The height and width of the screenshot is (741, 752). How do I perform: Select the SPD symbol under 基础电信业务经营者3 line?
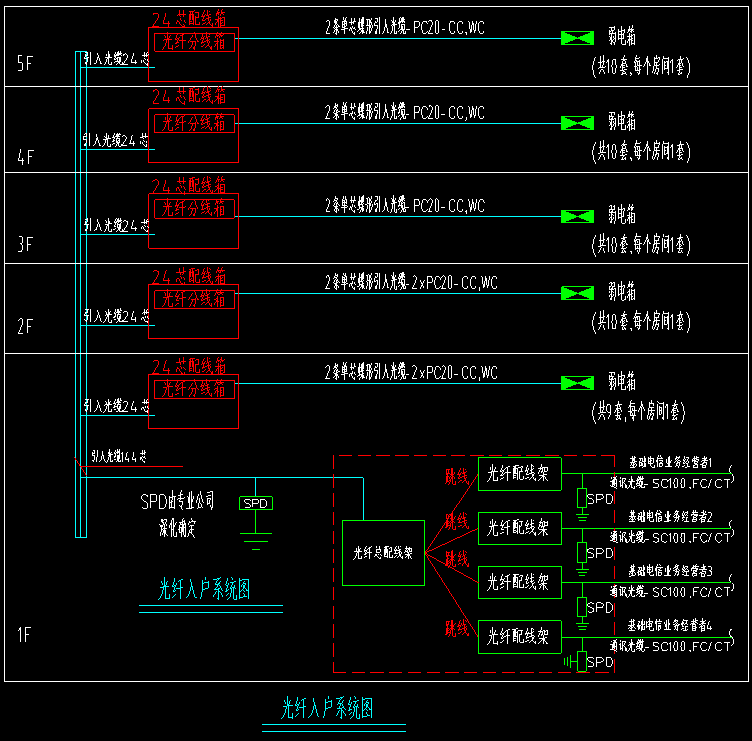click(x=582, y=607)
